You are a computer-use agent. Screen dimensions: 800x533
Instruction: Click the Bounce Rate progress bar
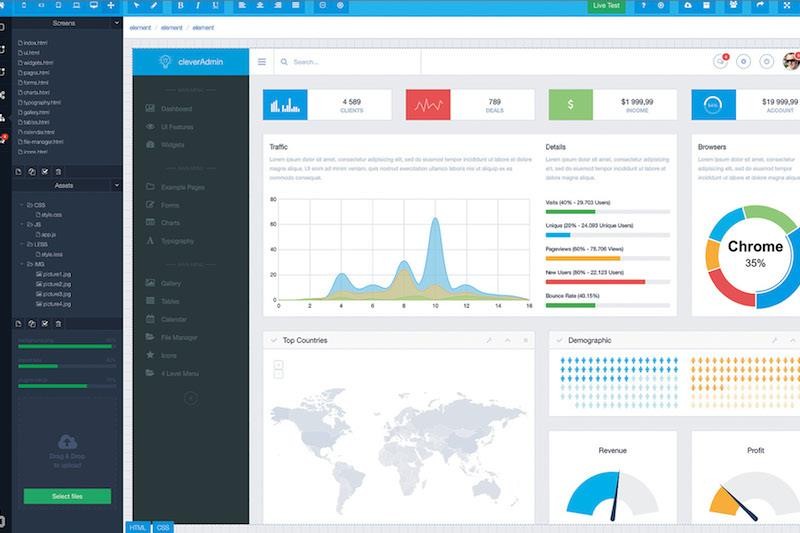pos(608,306)
